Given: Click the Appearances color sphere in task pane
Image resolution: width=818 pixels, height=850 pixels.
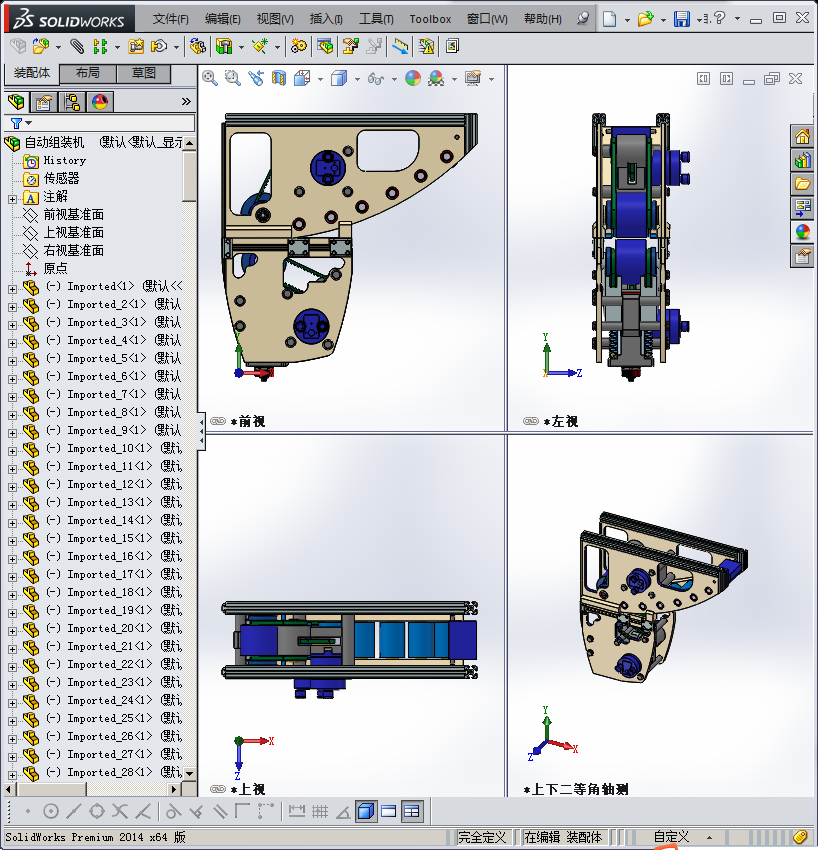Looking at the screenshot, I should (x=803, y=232).
